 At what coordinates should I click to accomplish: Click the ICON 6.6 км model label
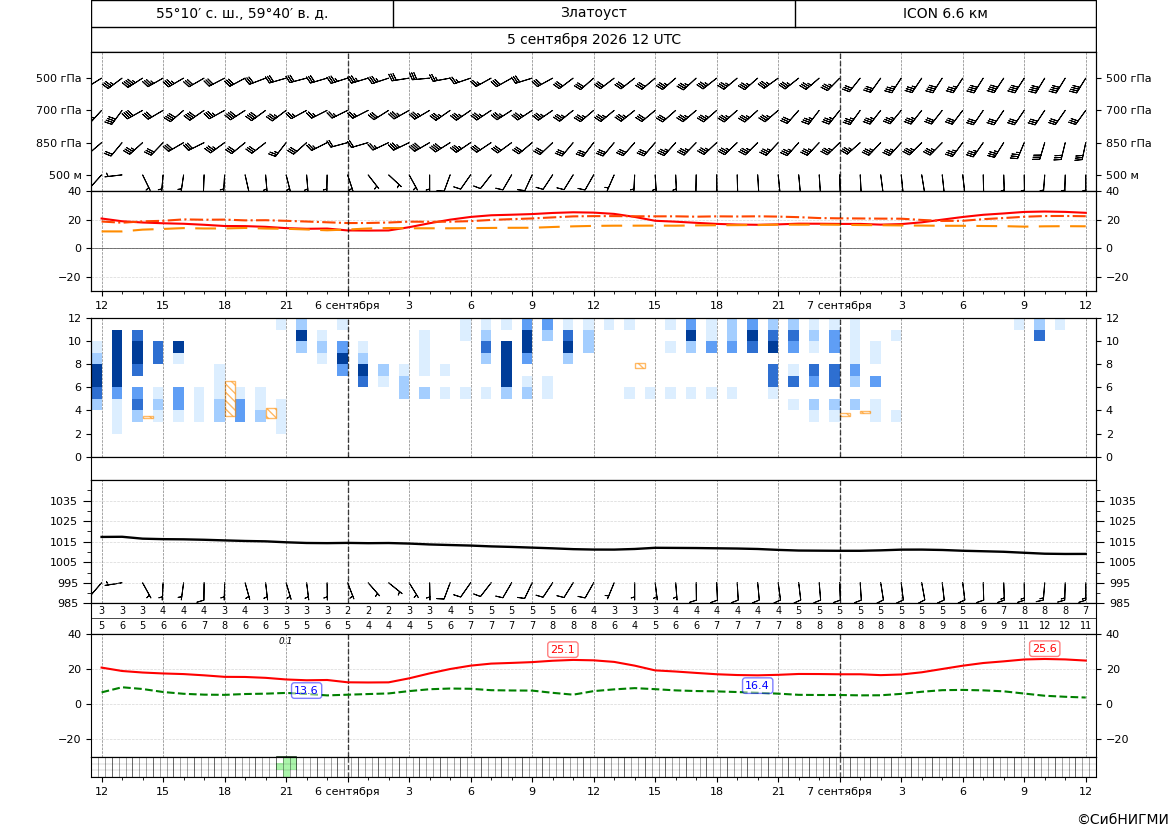click(945, 13)
